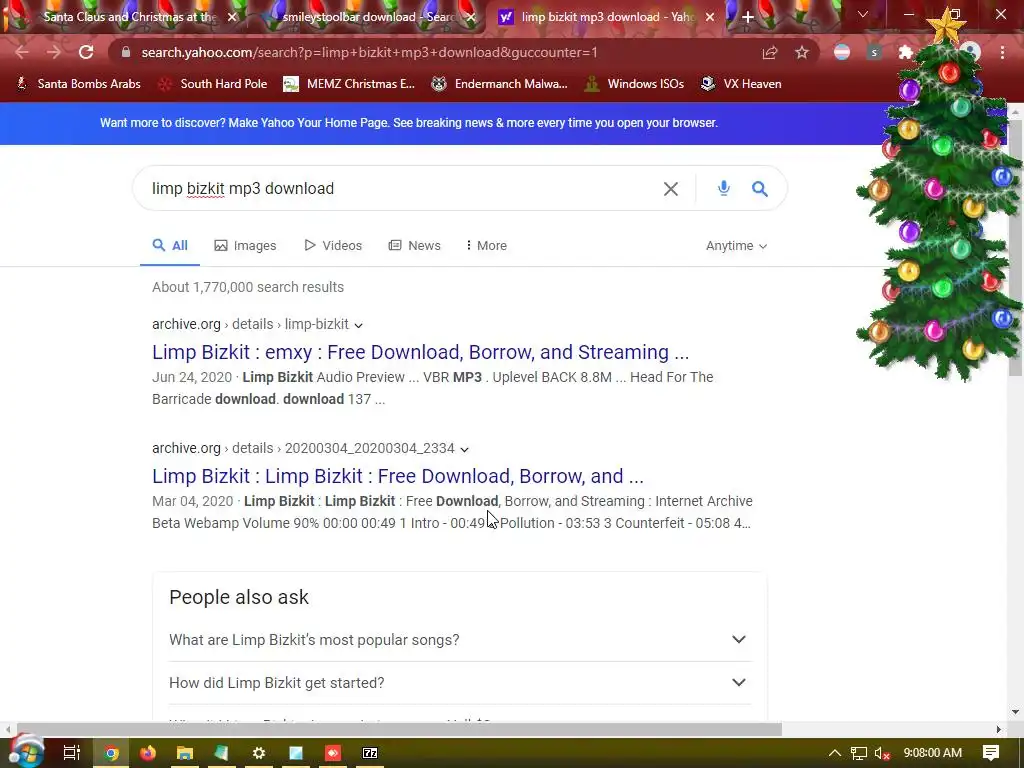The image size is (1024, 768).
Task: Close the smileystoolbar download tab
Action: coord(471,17)
